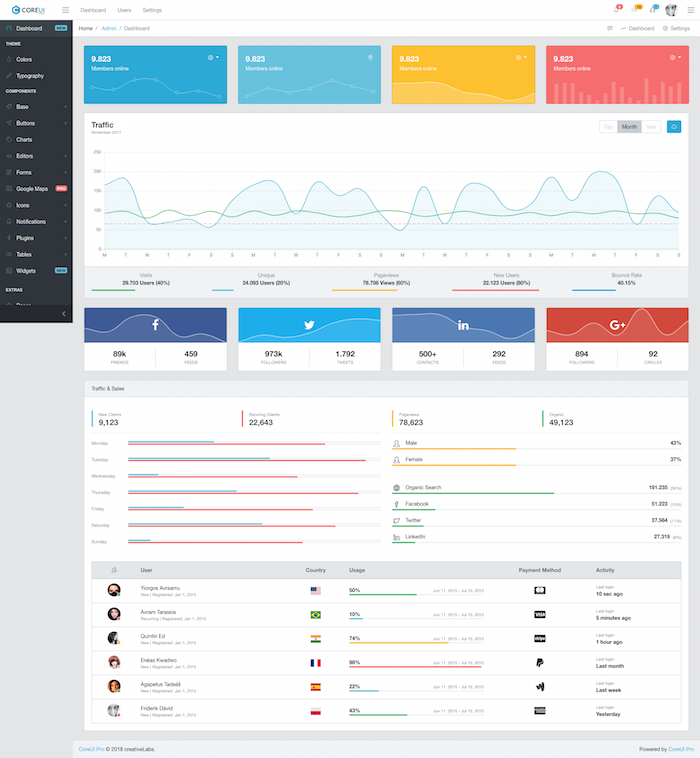Expand the Plugins sidebar section
The image size is (700, 758).
(x=36, y=238)
